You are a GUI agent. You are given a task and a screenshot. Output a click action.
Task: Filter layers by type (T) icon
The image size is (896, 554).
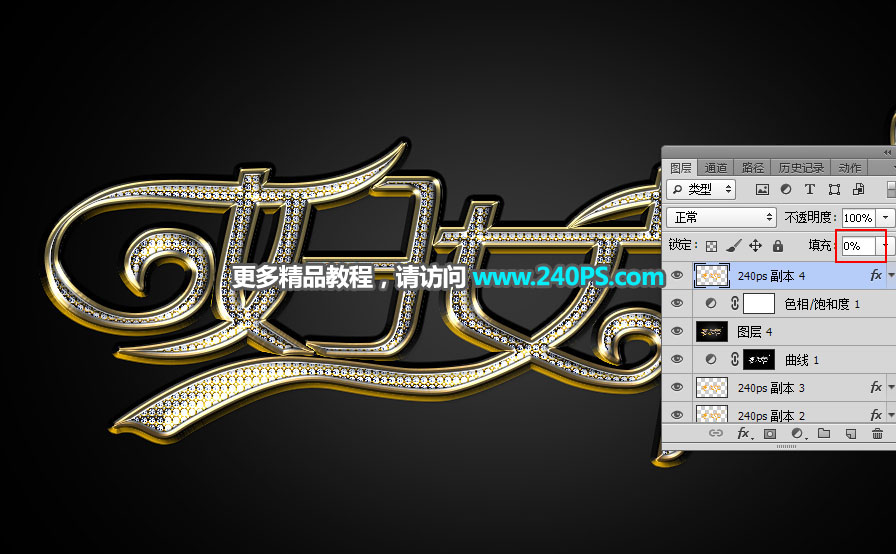click(810, 189)
